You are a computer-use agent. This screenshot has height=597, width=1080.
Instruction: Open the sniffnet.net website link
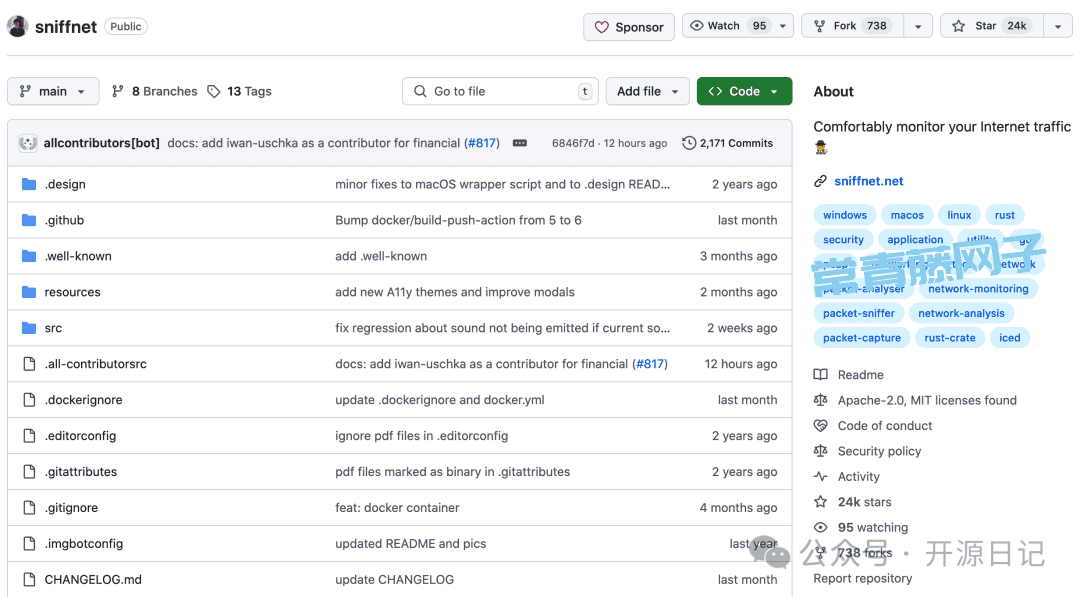(869, 181)
